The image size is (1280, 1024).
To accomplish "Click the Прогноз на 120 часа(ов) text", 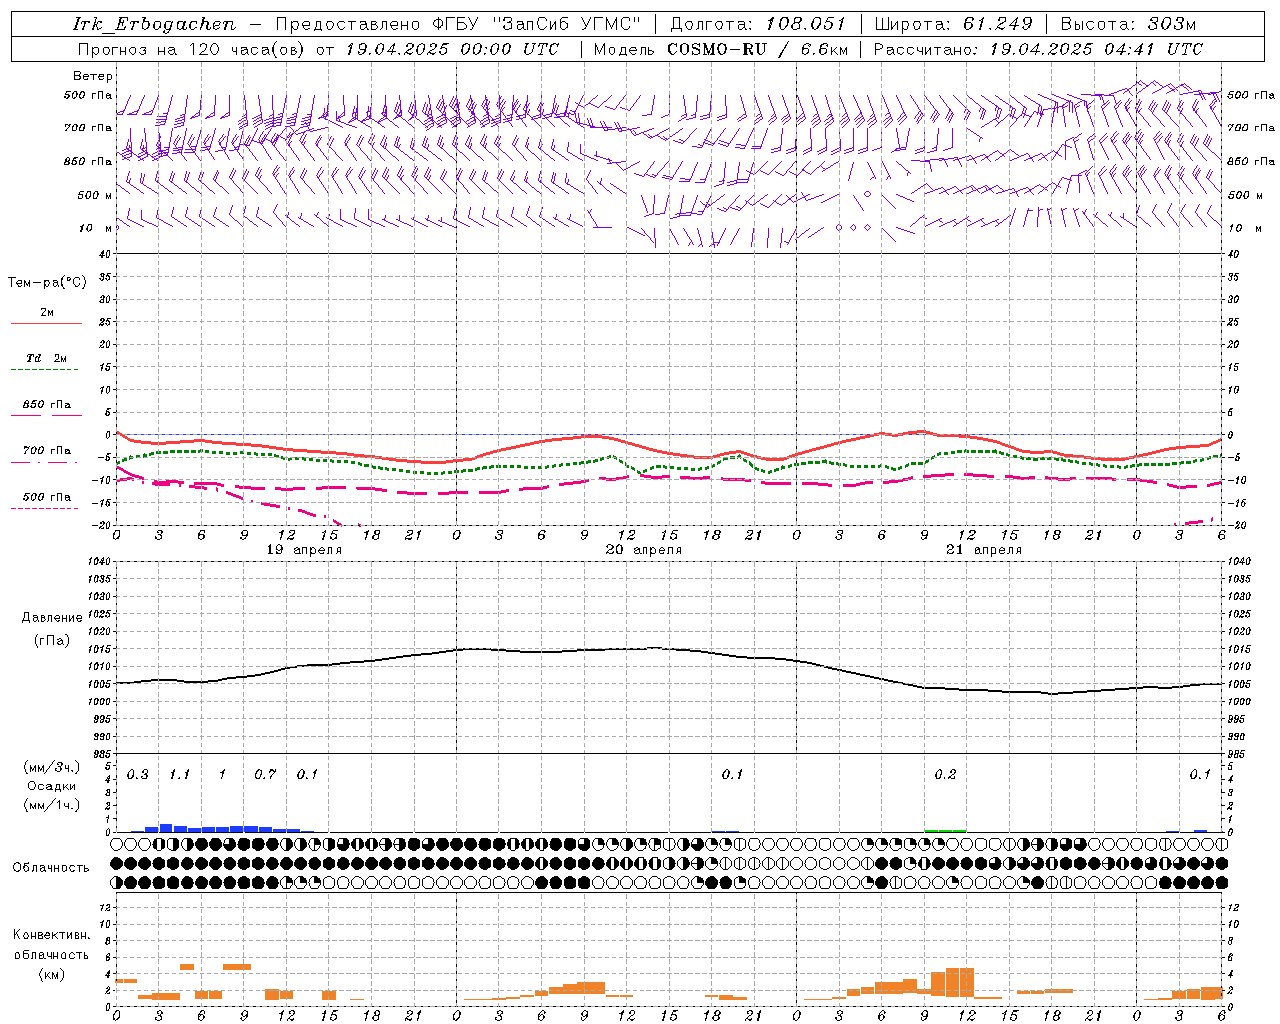I will (x=192, y=49).
